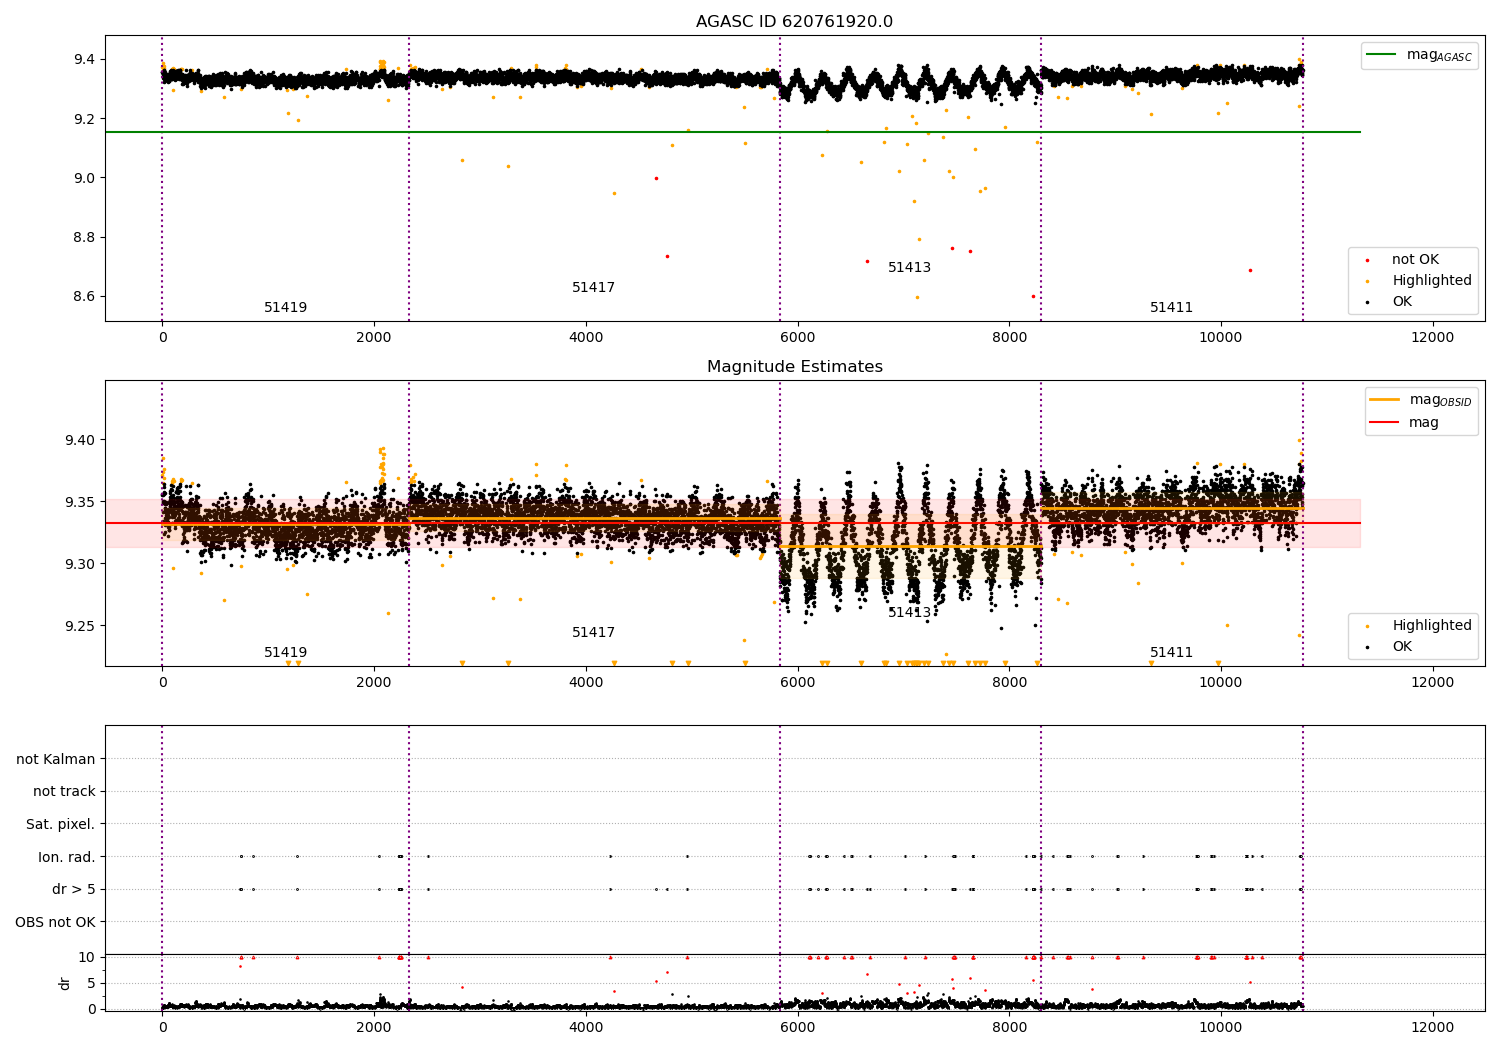Click the 2000 x-tick label on middle plot
Screen dimensions: 1500x1050
[x=374, y=682]
